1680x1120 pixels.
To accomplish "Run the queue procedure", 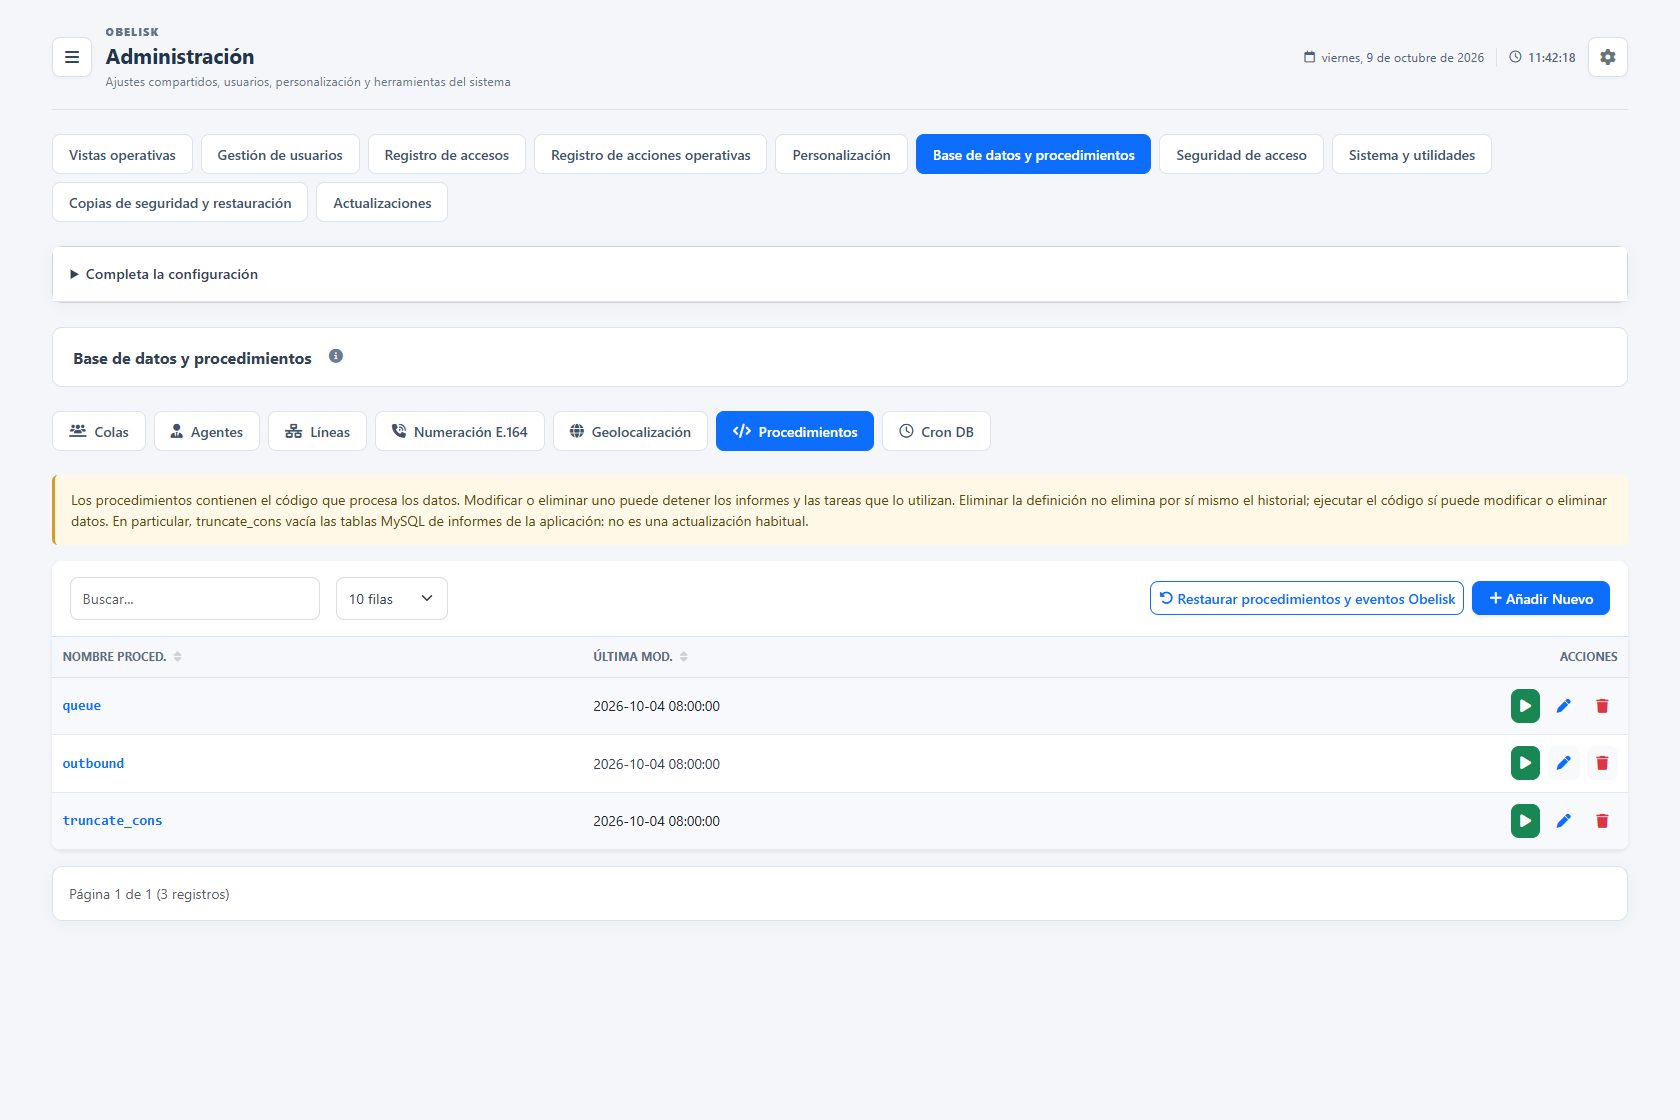I will pyautogui.click(x=1525, y=706).
